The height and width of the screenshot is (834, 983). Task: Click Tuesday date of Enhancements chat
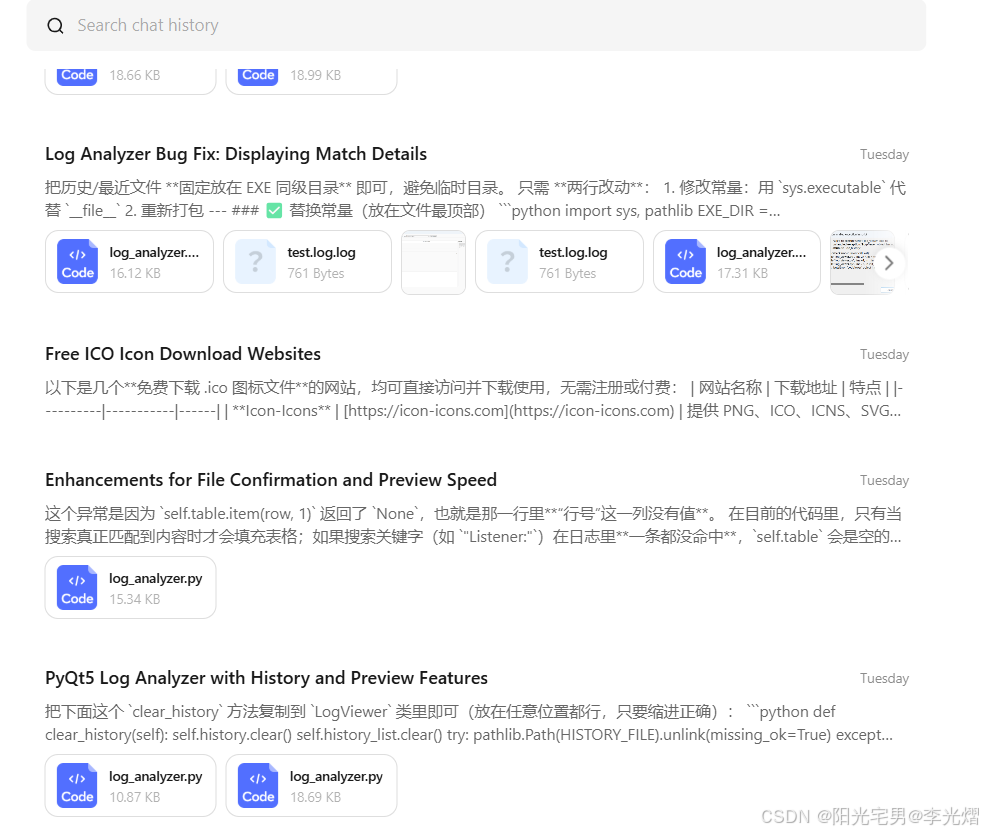tap(884, 480)
